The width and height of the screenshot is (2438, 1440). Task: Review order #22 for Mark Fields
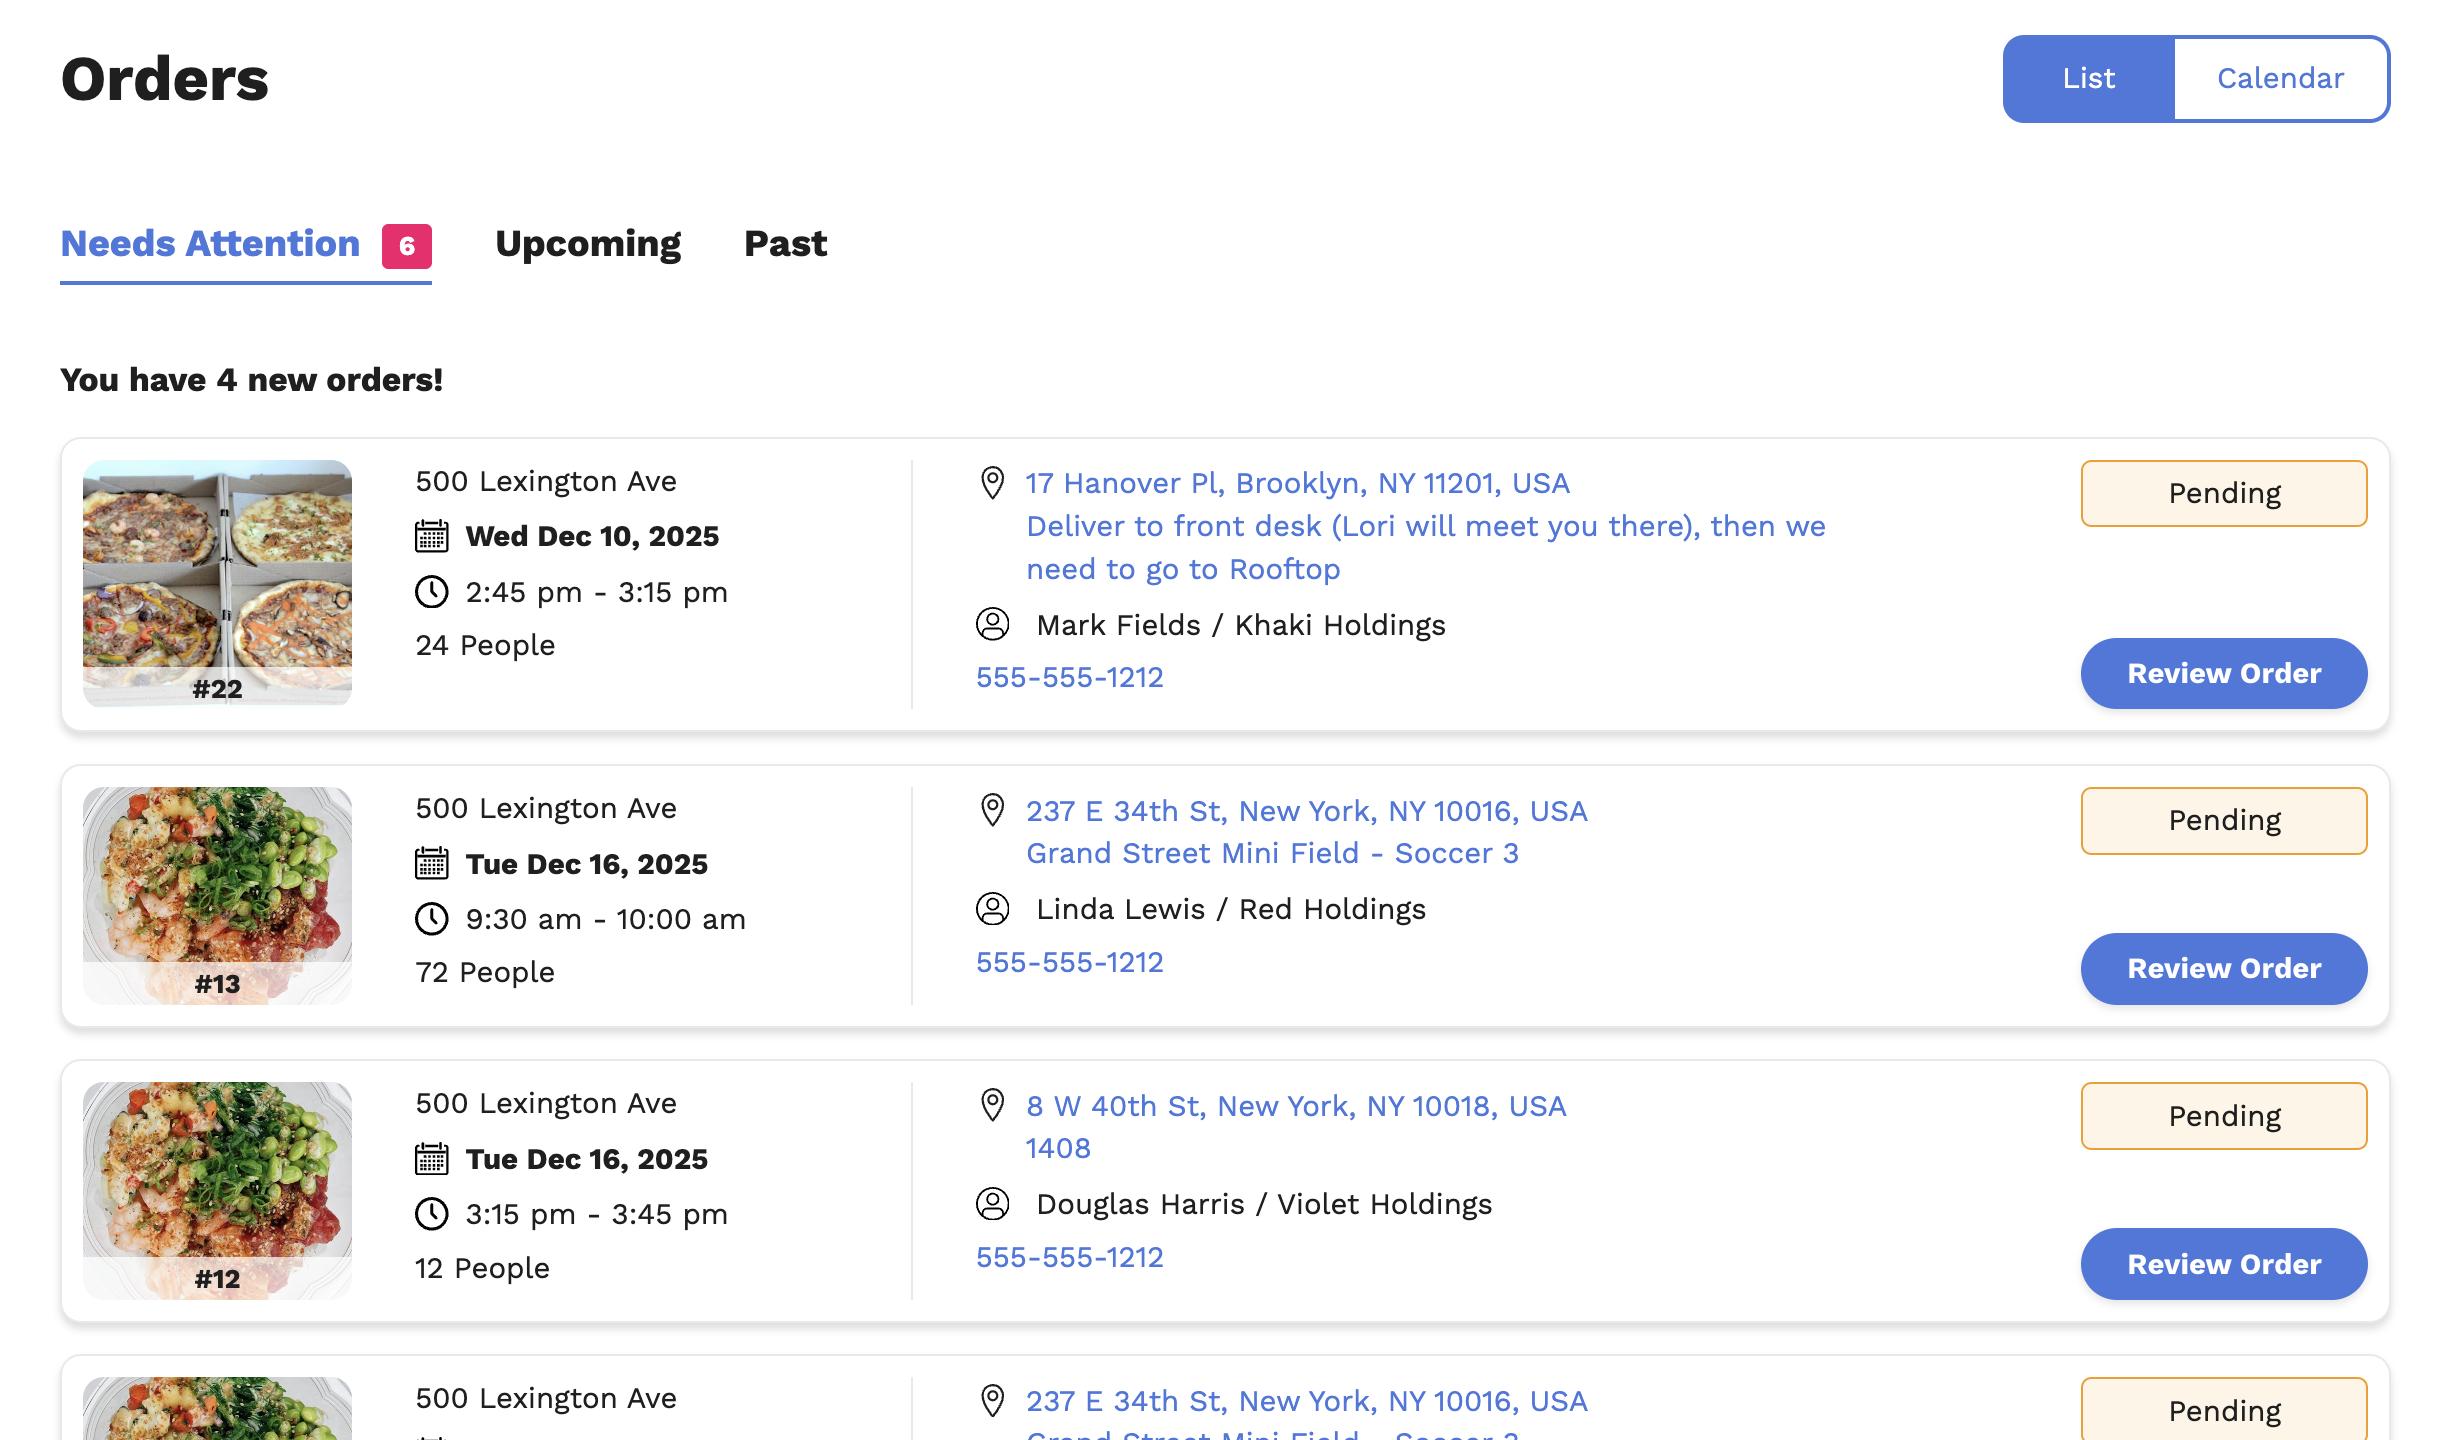coord(2223,674)
